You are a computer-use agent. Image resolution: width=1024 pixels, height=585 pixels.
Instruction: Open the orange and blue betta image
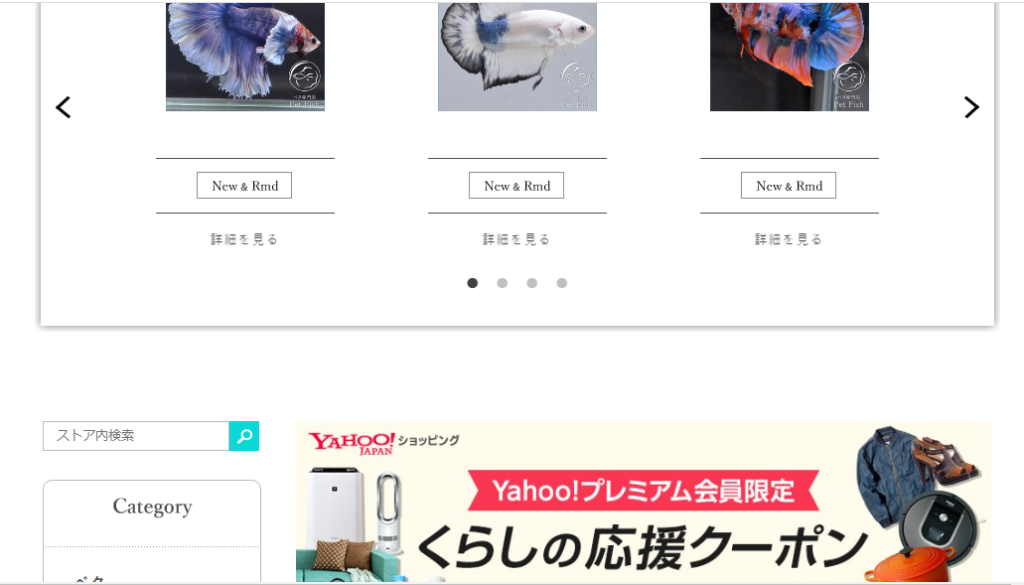coord(790,57)
